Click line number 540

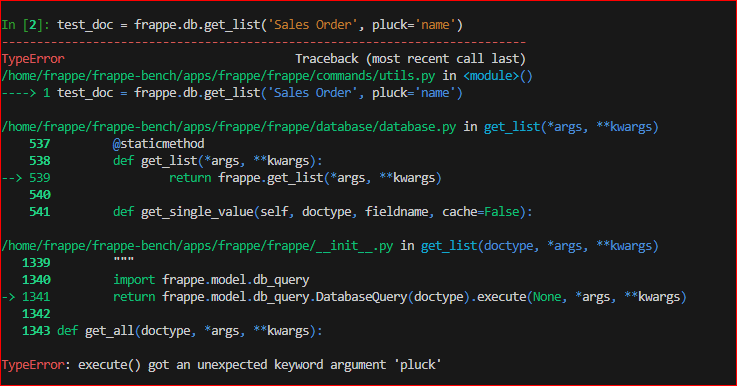39,195
